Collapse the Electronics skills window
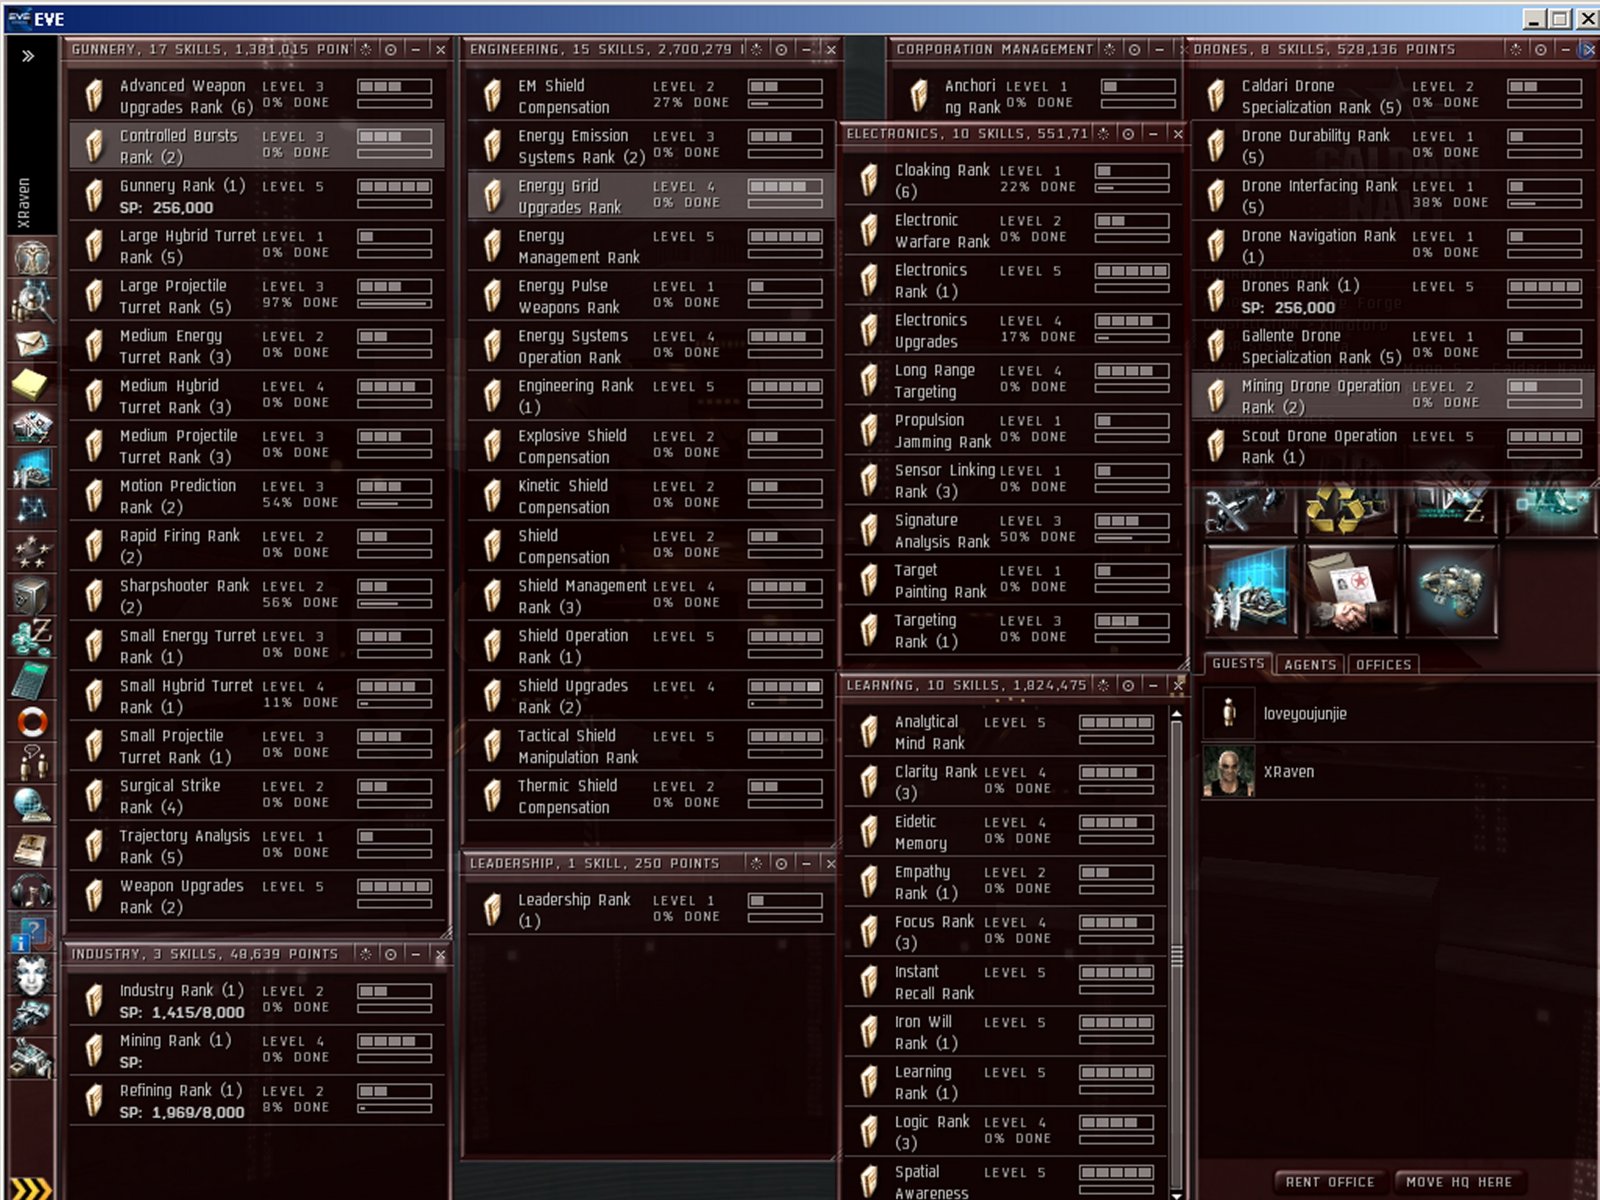This screenshot has width=1600, height=1200. click(1153, 133)
